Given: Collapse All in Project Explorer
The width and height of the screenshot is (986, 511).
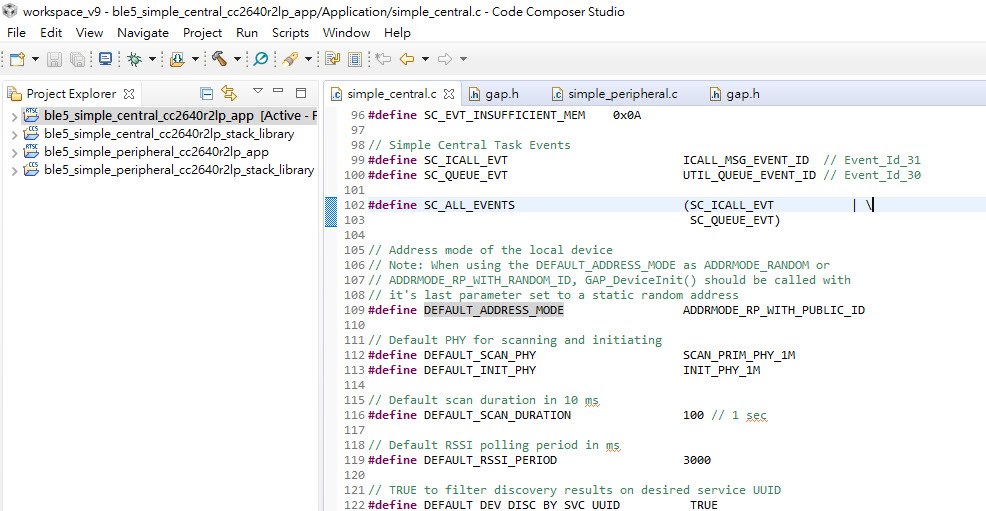Looking at the screenshot, I should (206, 94).
